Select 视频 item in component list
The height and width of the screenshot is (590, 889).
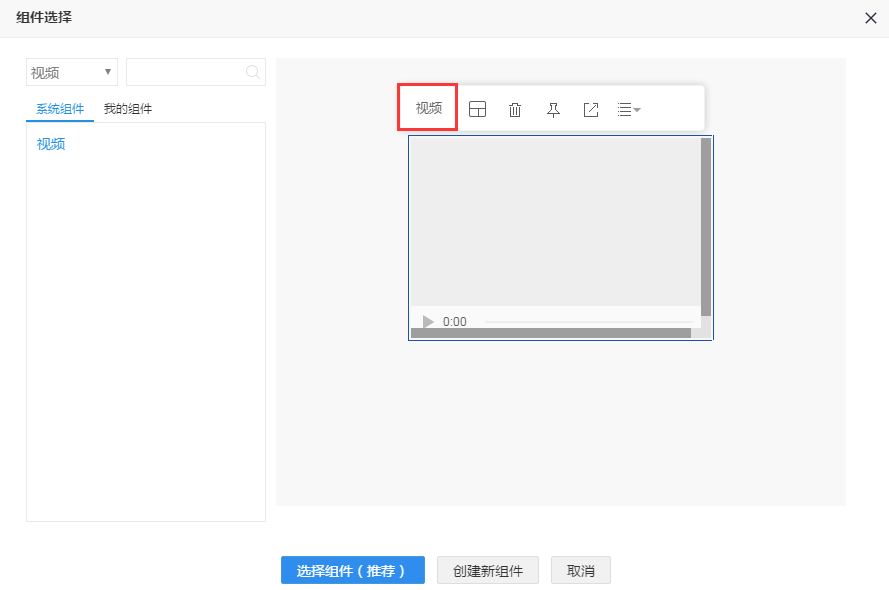[x=51, y=144]
